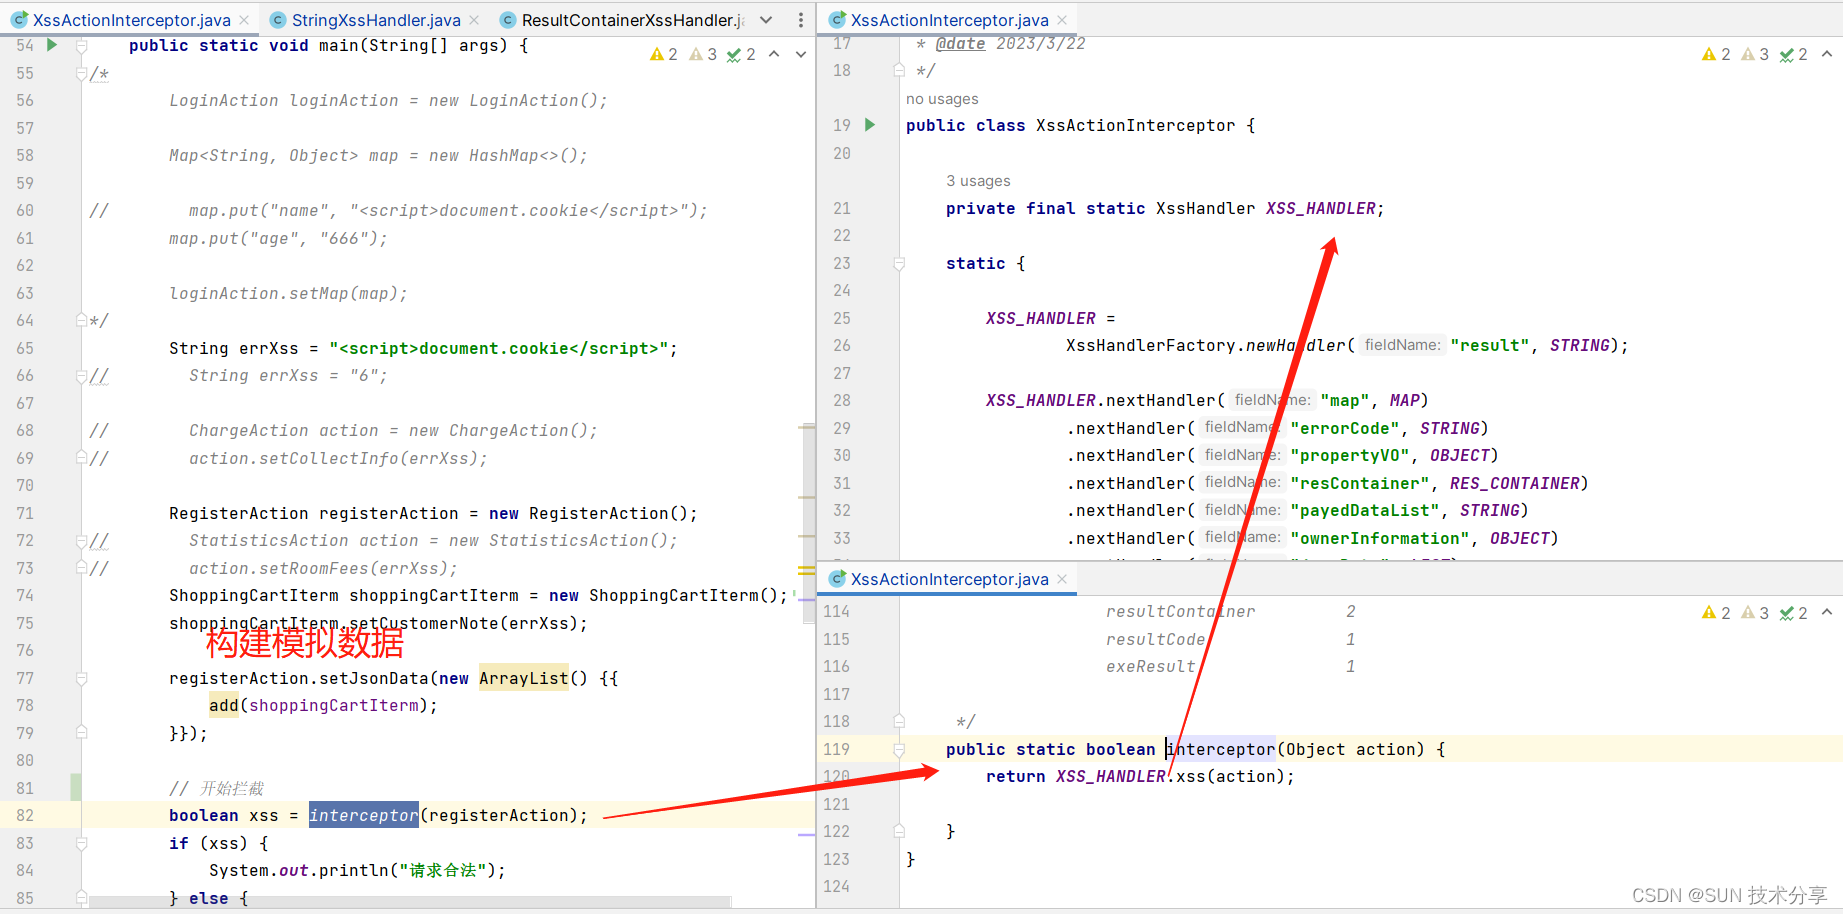Collapse comment fold marker at line 64

[82, 321]
